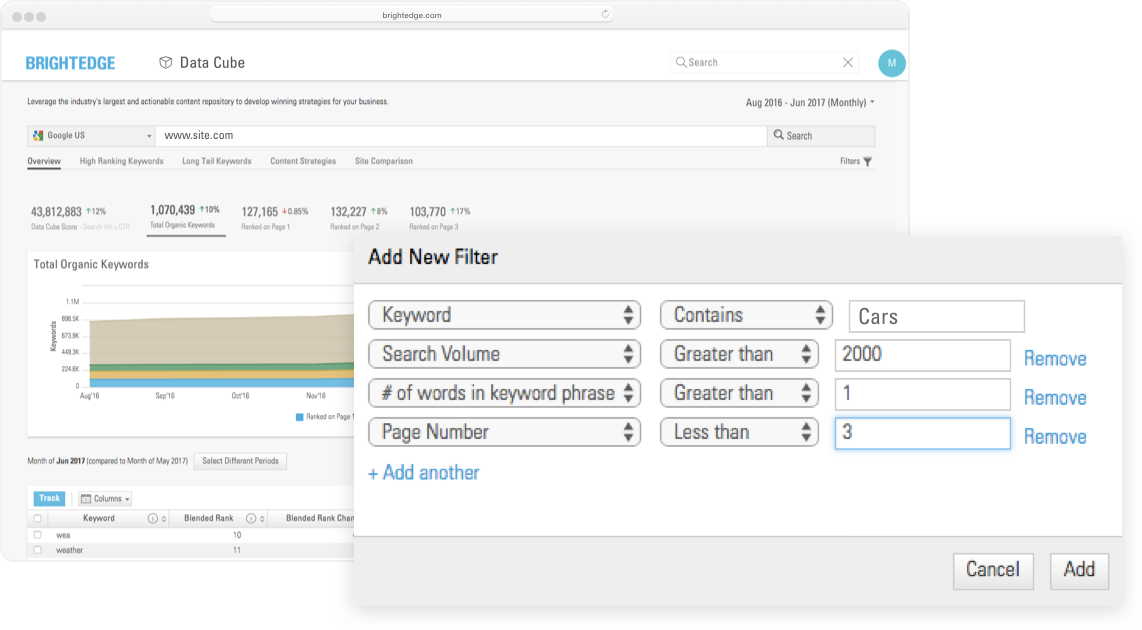Image resolution: width=1142 pixels, height=630 pixels.
Task: Expand the Google US search engine dropdown
Action: point(92,135)
